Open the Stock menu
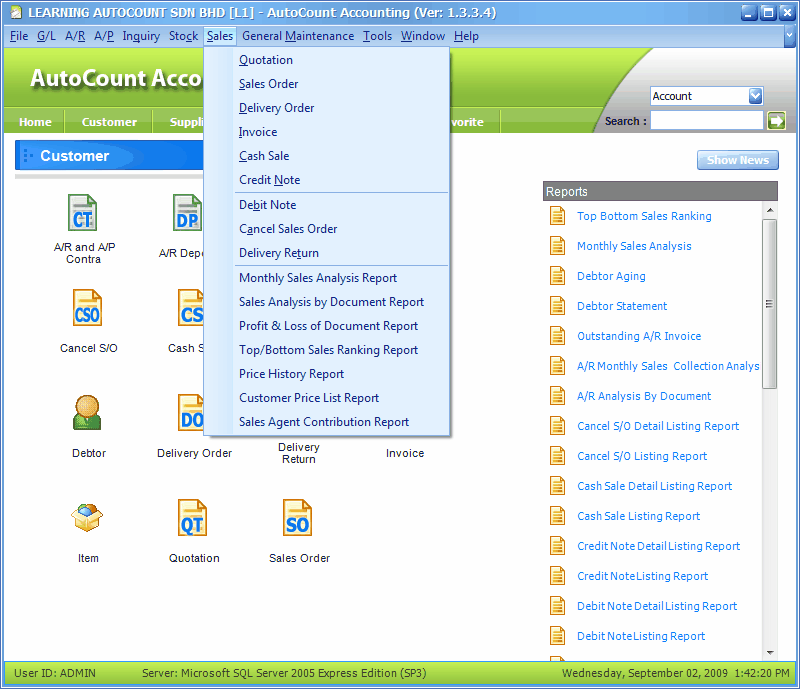This screenshot has width=800, height=689. pyautogui.click(x=183, y=36)
